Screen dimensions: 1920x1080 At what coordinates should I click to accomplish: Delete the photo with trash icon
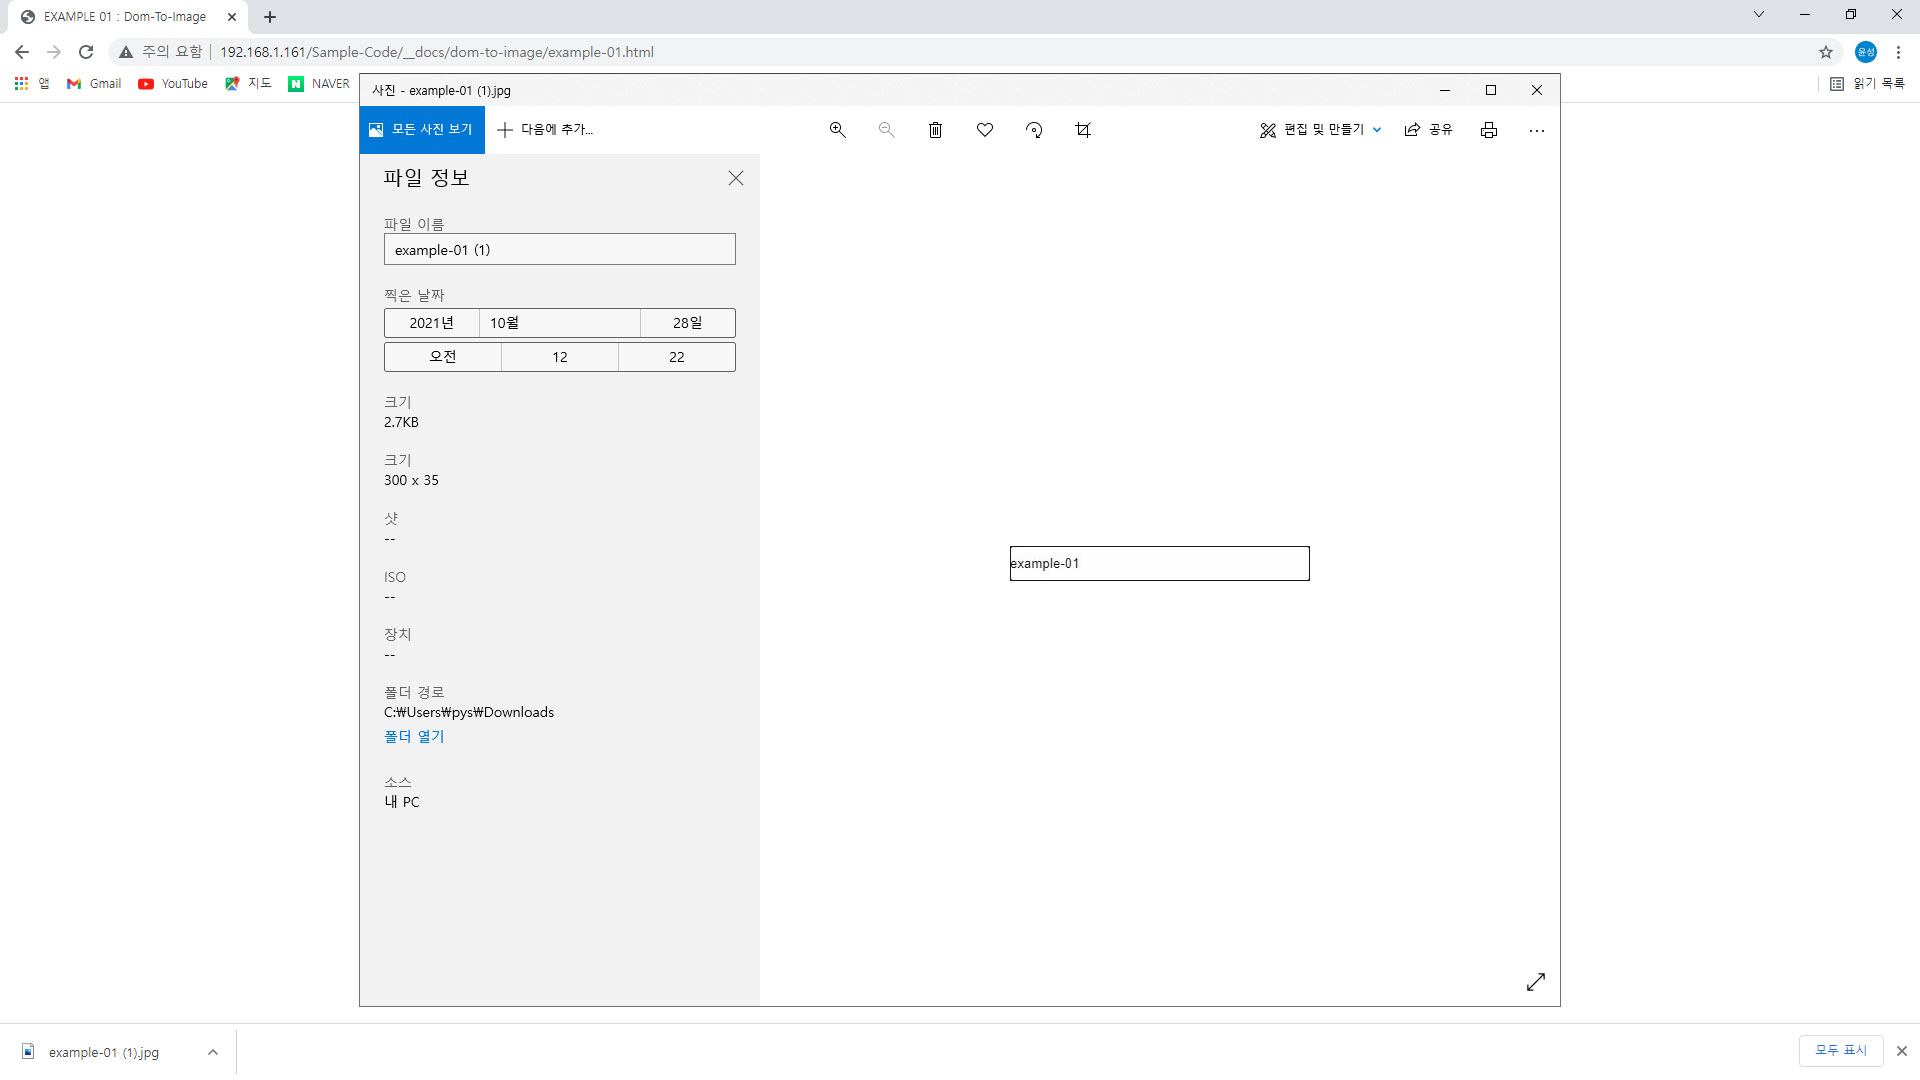[935, 130]
